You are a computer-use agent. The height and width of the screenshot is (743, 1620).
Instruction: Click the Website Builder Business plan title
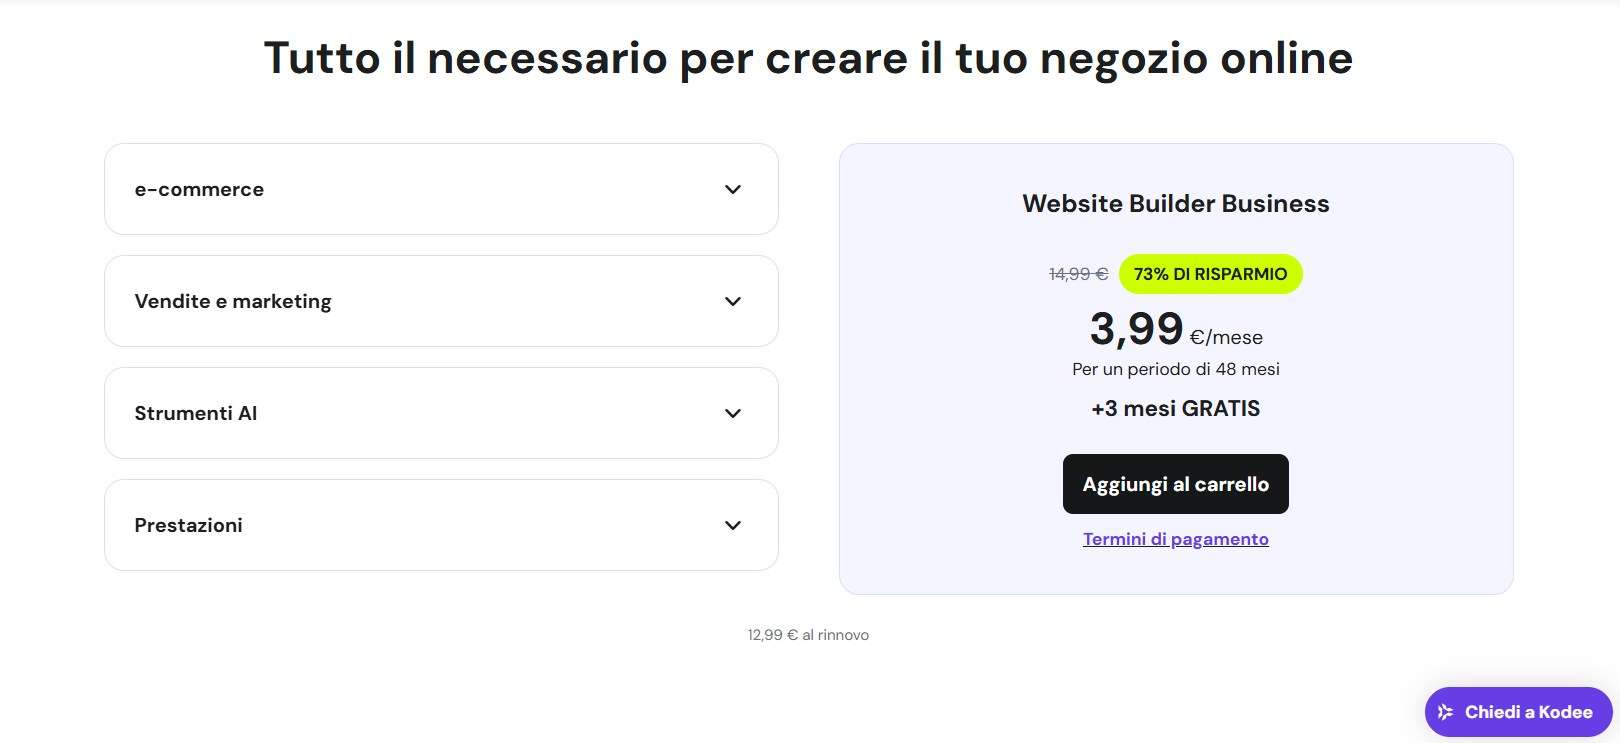1175,204
